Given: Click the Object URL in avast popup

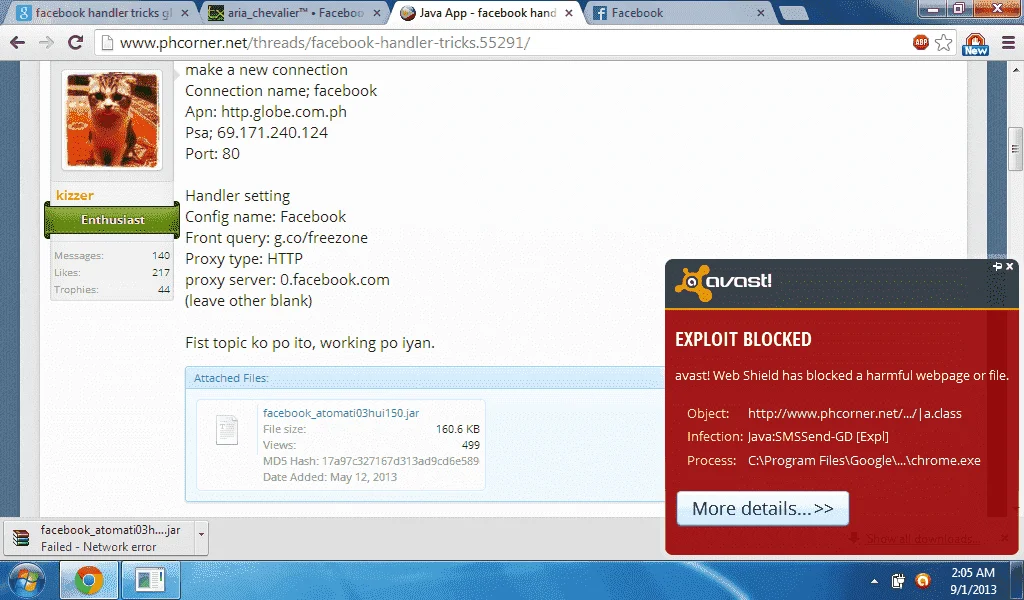Looking at the screenshot, I should pyautogui.click(x=854, y=413).
